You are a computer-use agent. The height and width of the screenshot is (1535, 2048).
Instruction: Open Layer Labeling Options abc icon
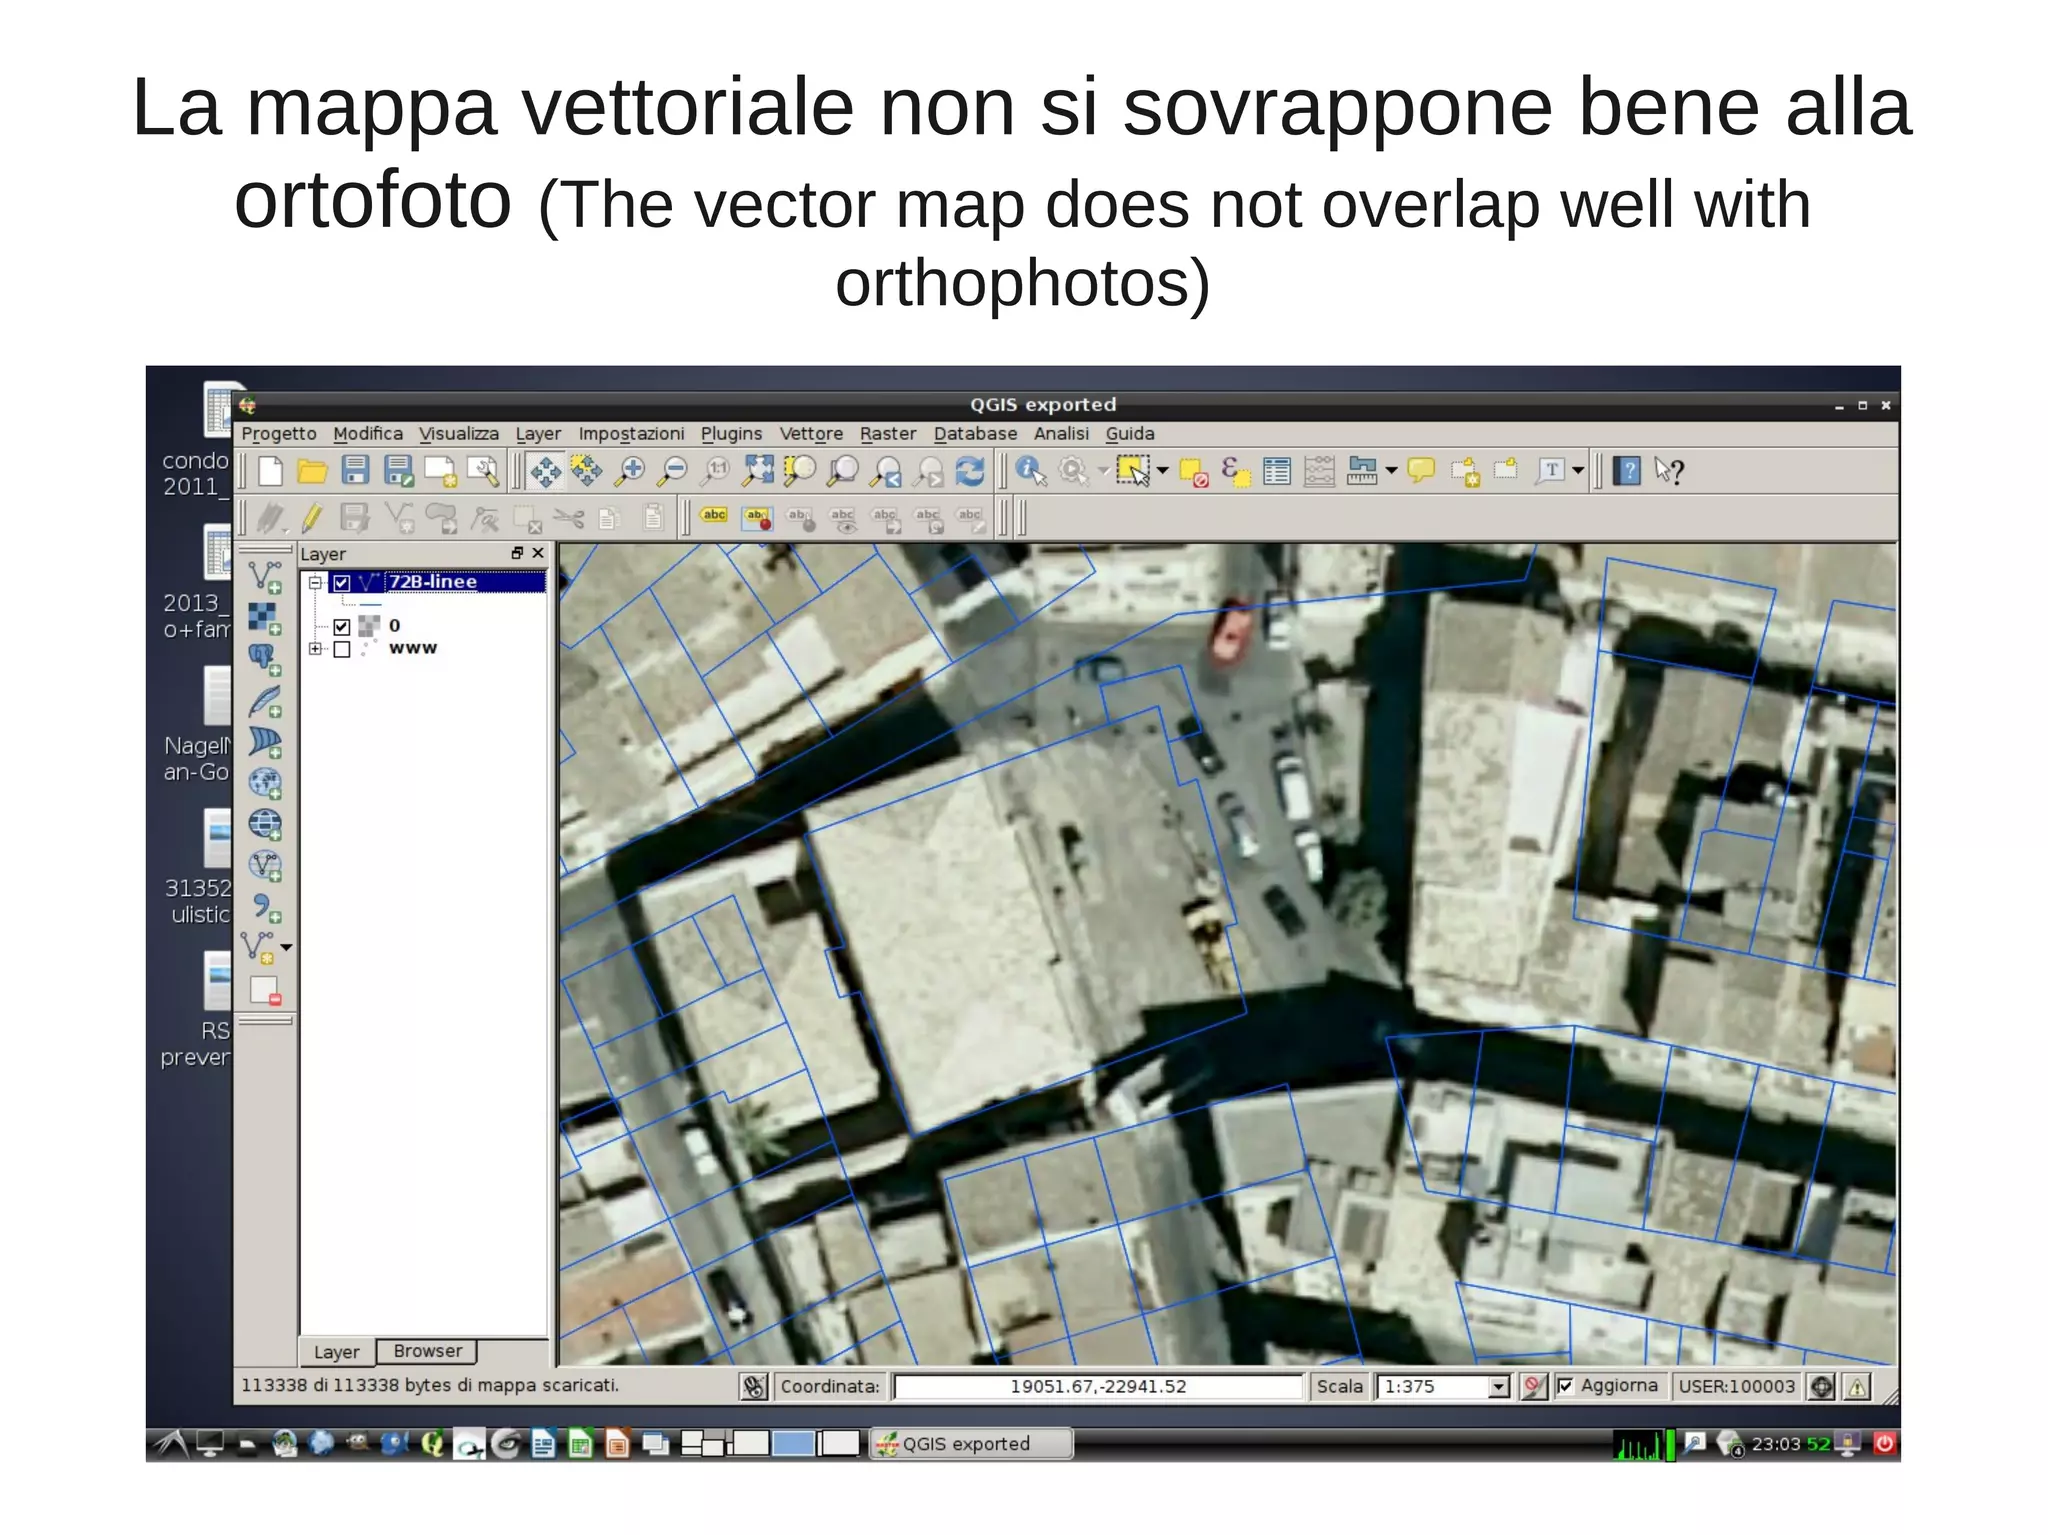click(714, 517)
